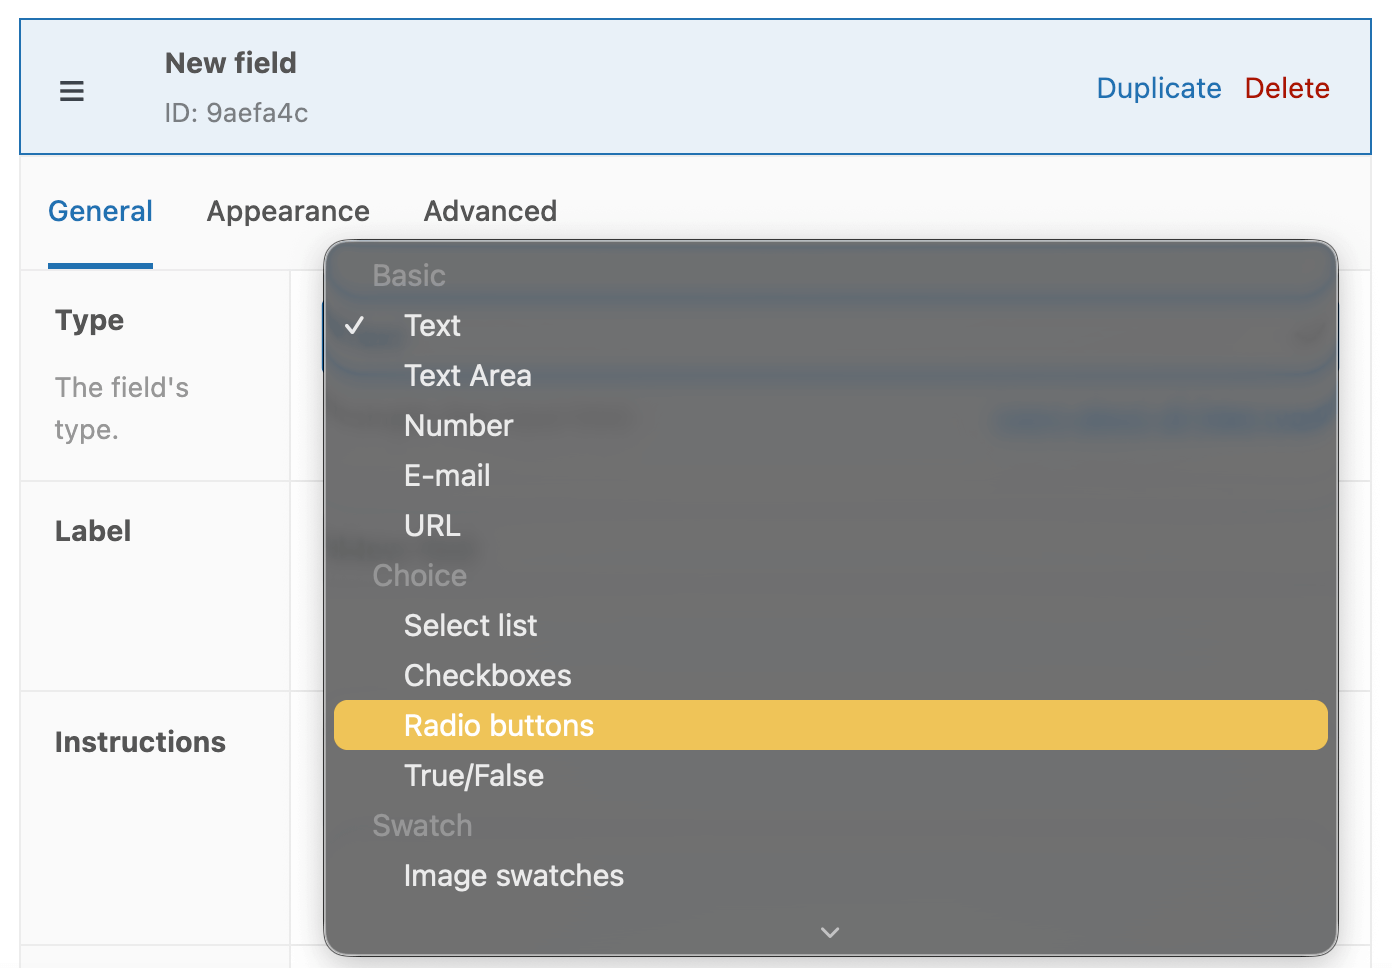This screenshot has width=1392, height=968.
Task: Delete this field via the Delete link
Action: [1287, 88]
